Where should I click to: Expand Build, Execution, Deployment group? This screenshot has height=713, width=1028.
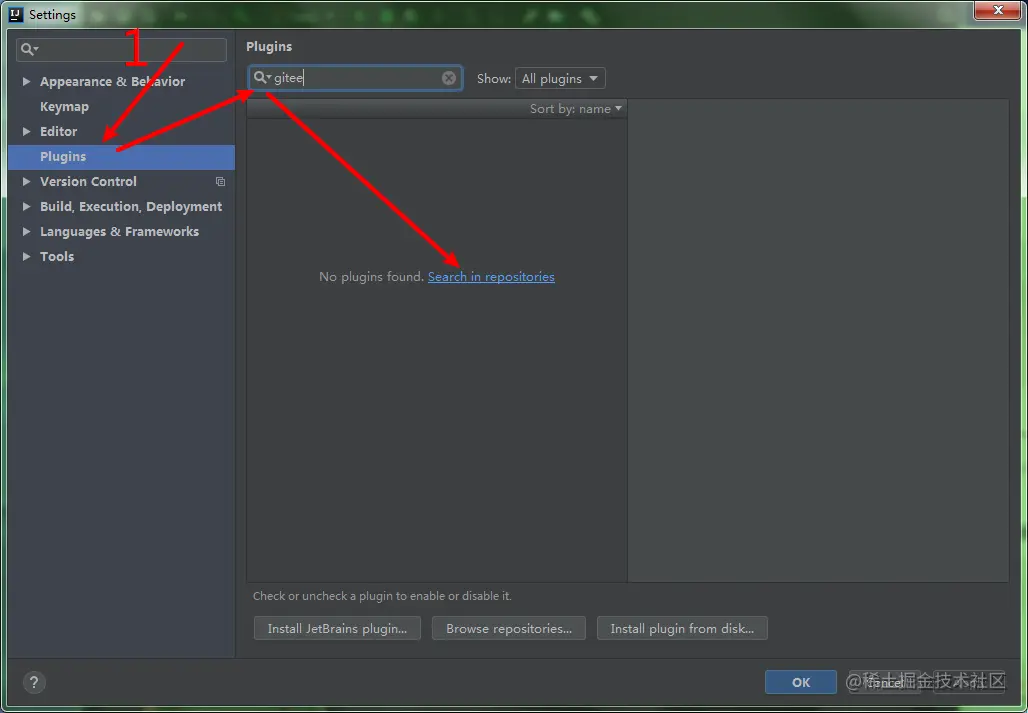click(26, 206)
